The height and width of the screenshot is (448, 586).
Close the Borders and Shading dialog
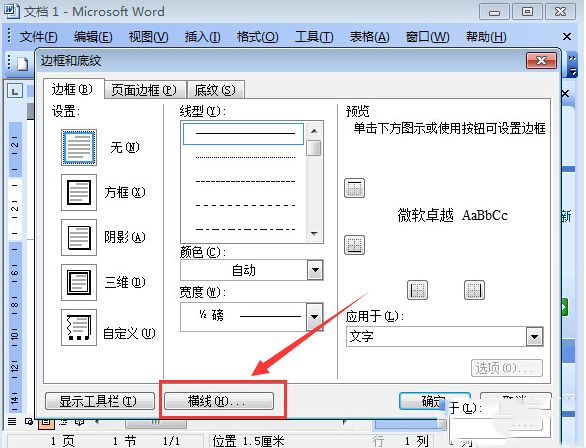541,61
